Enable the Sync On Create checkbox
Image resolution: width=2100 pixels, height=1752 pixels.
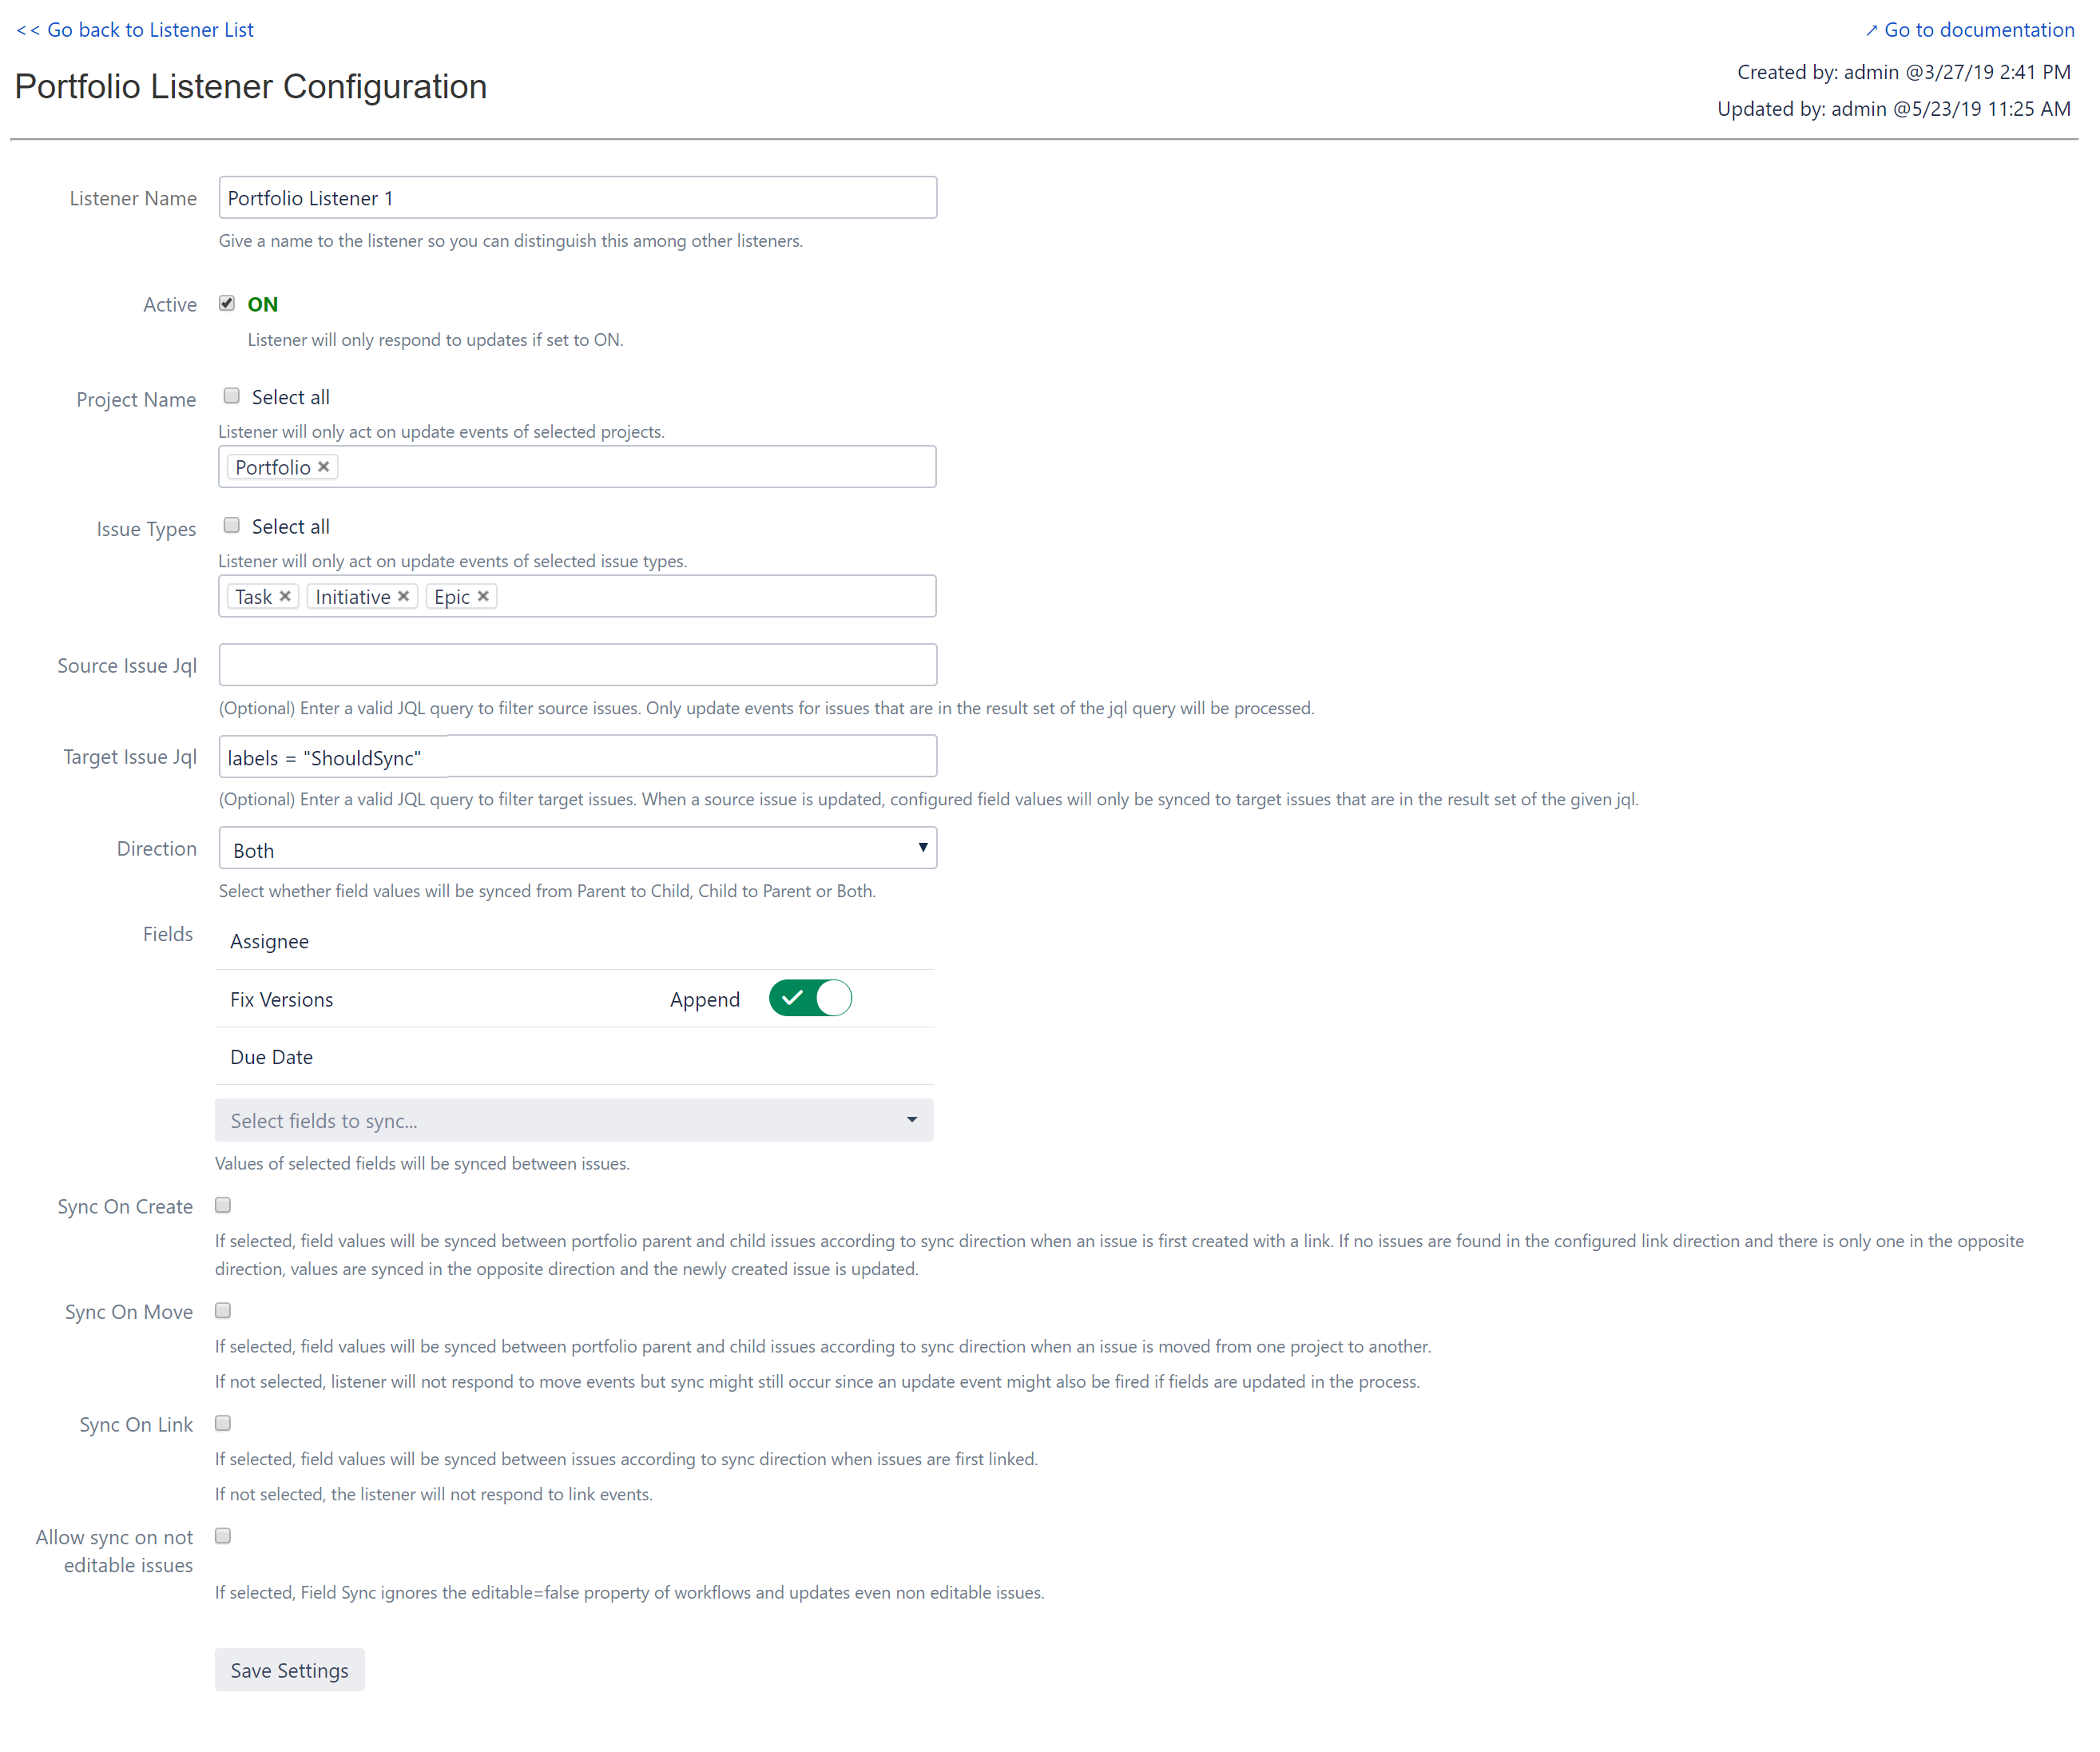point(223,1205)
